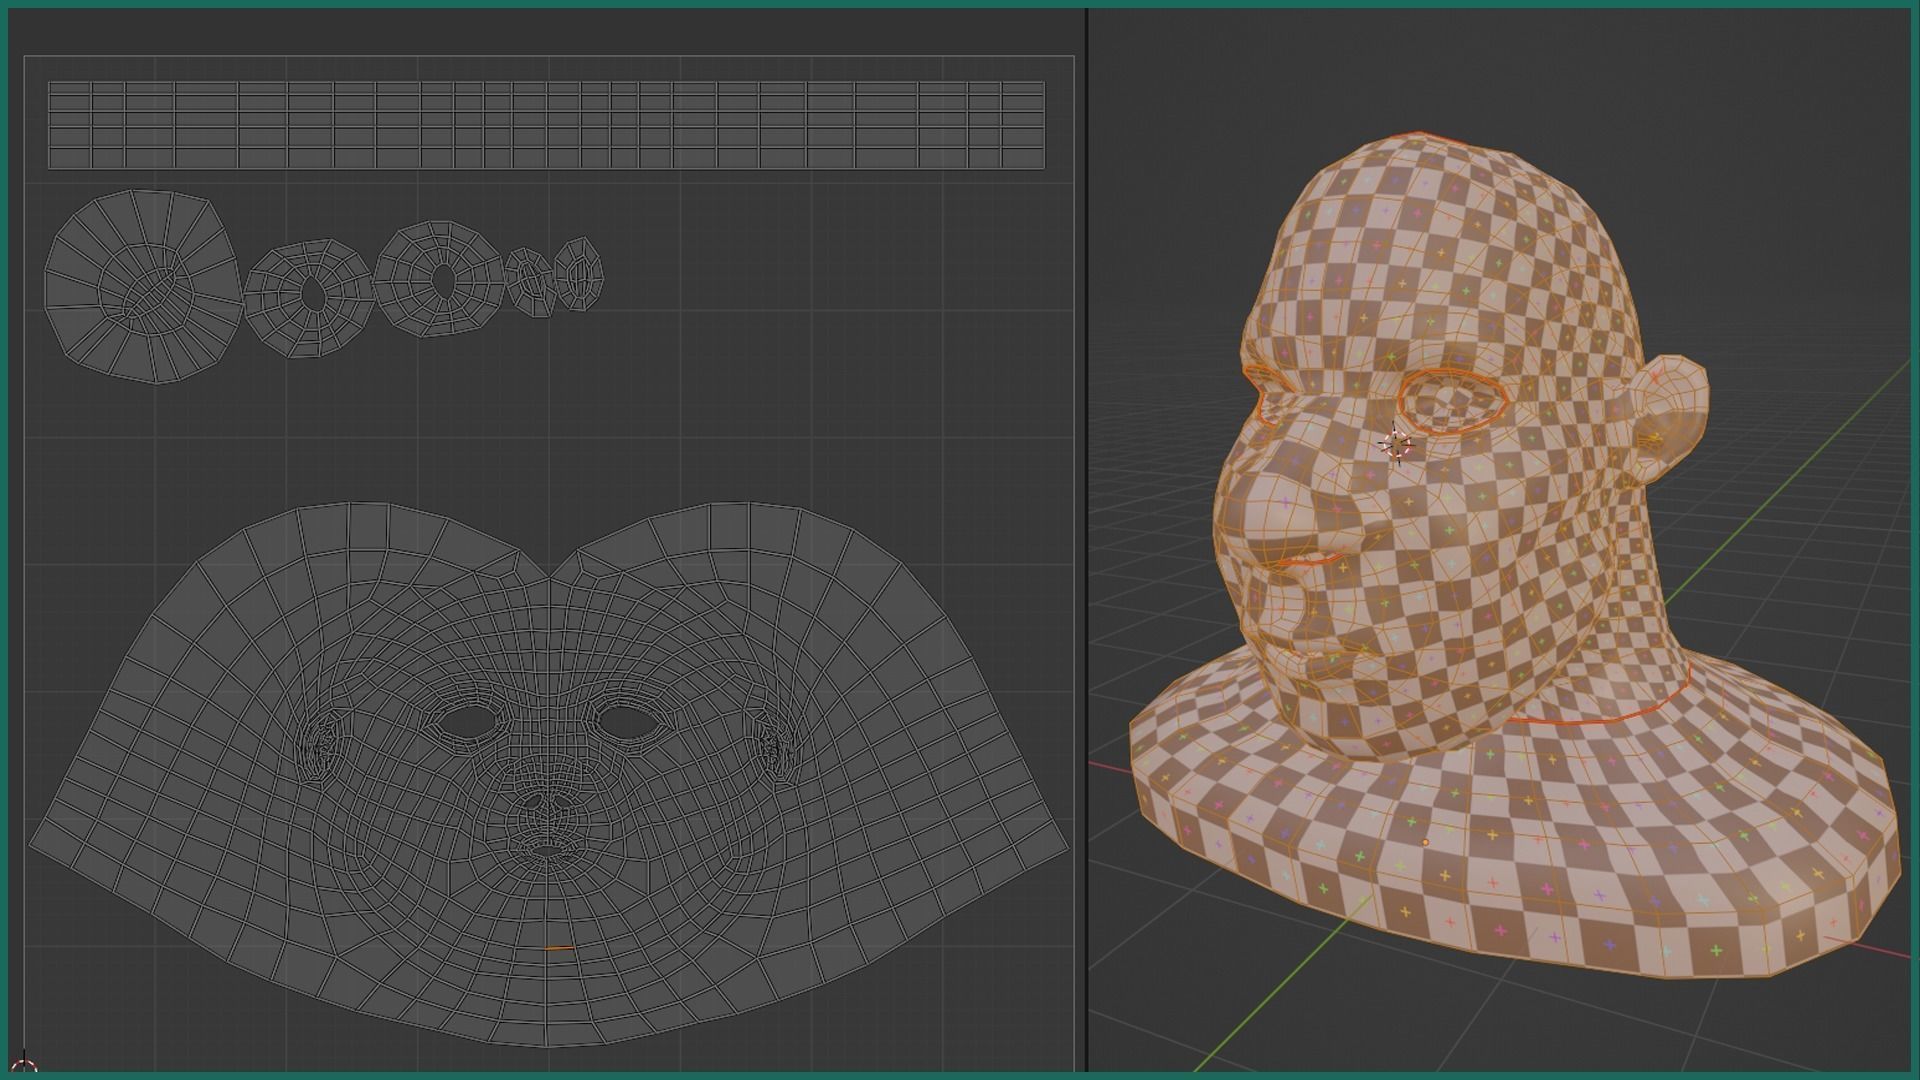Screen dimensions: 1920x1080
Task: Click the orange vertex dot on bust base
Action: [x=1425, y=842]
